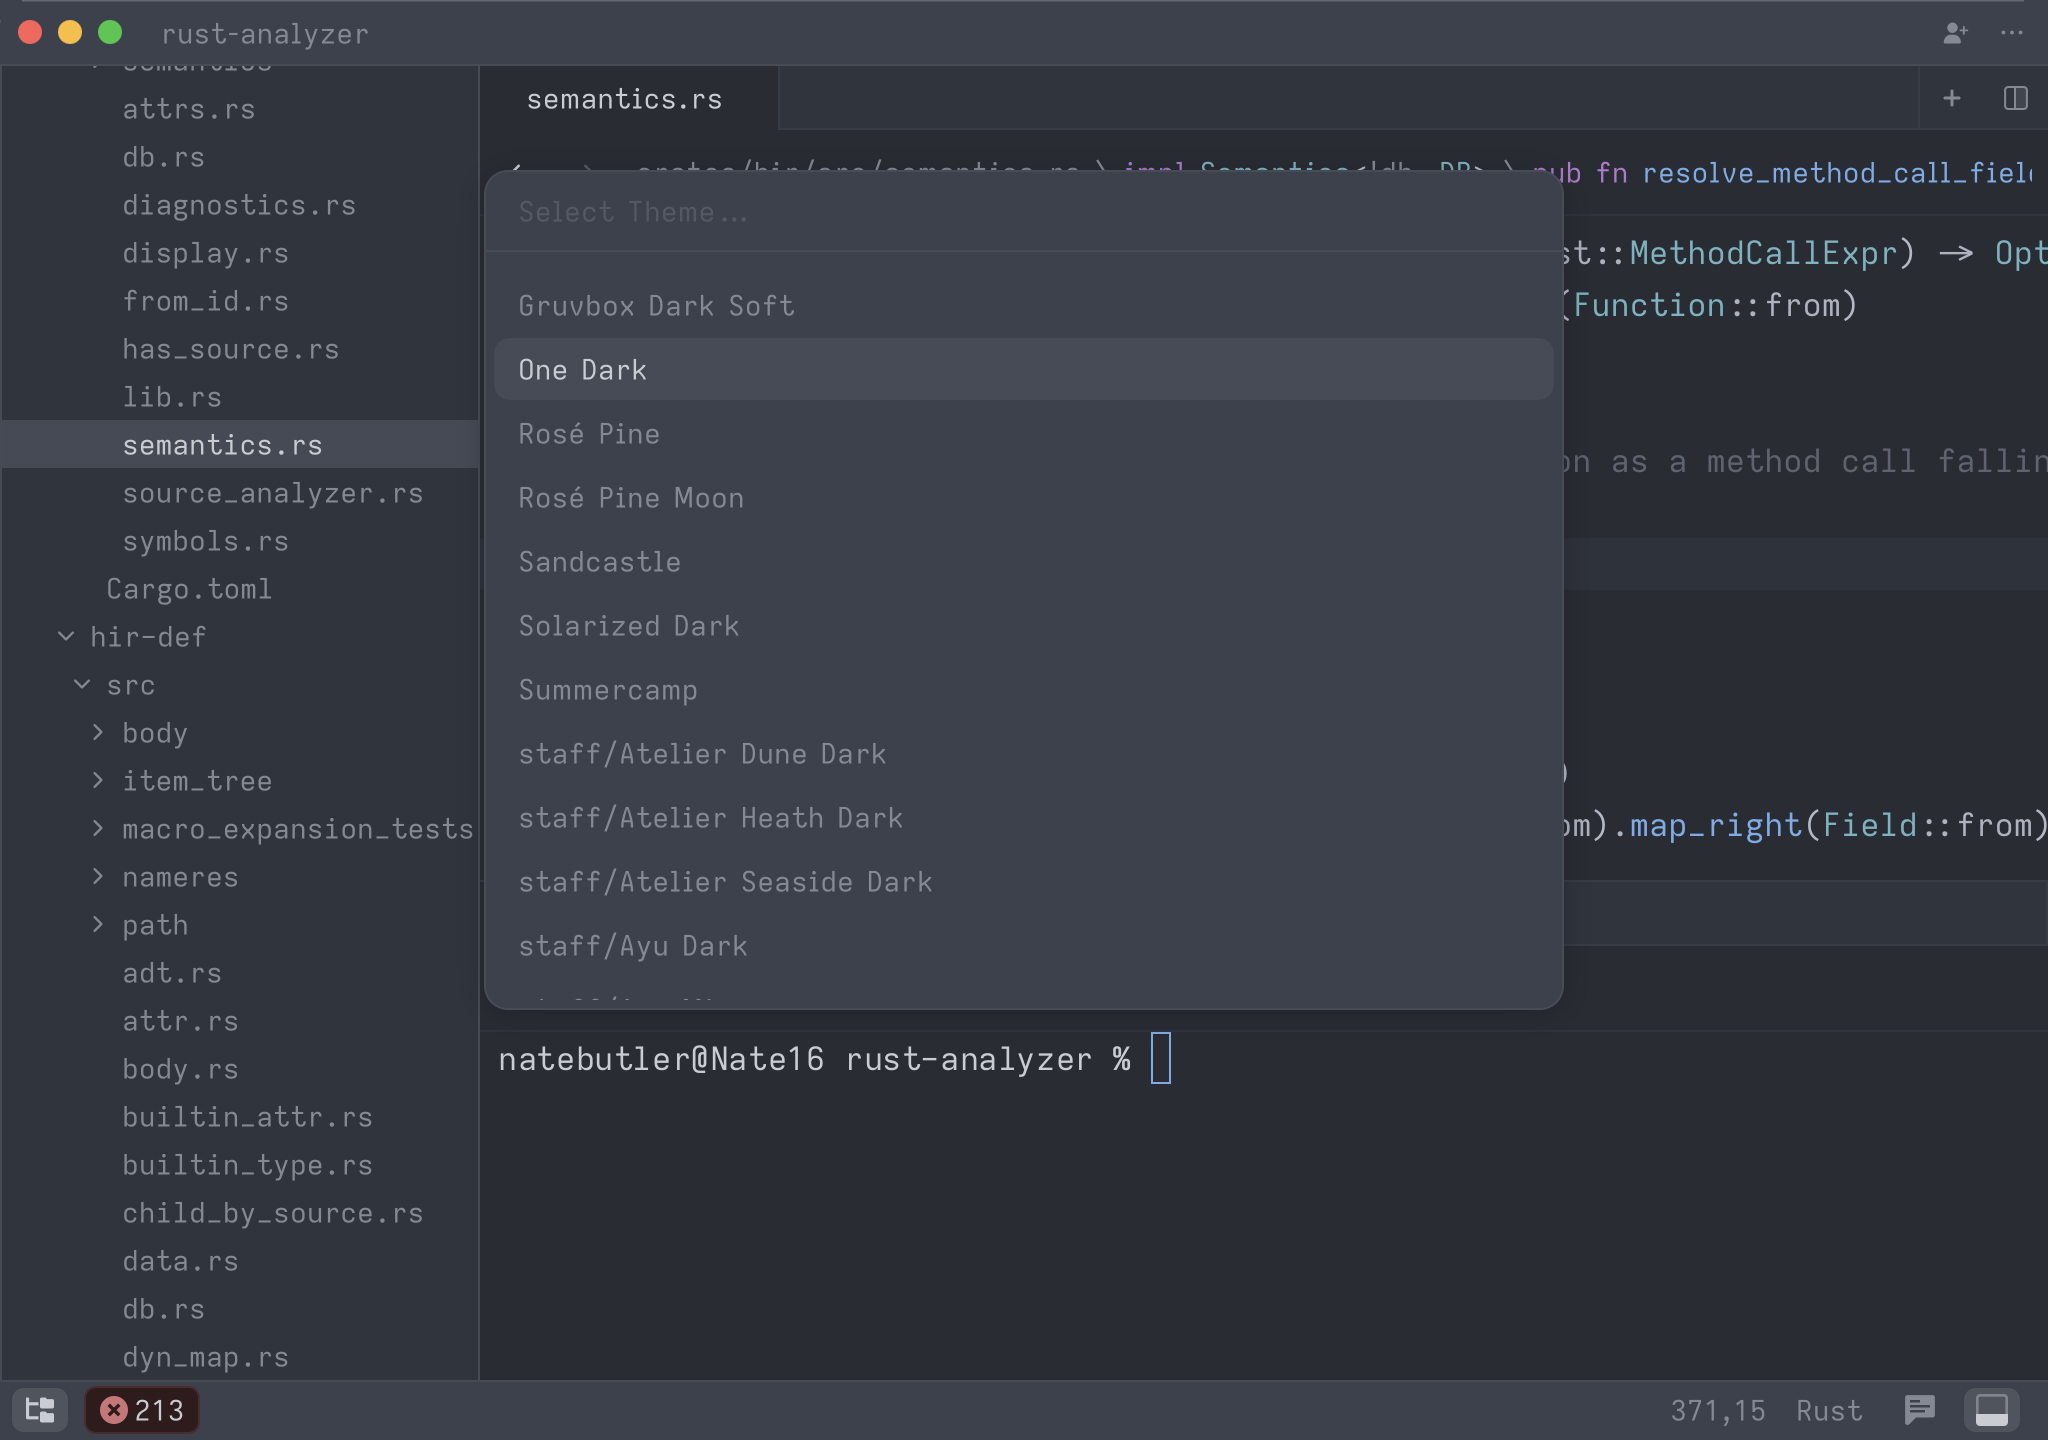The height and width of the screenshot is (1440, 2048).
Task: Pick the staff/Ayu Dark theme
Action: (633, 946)
